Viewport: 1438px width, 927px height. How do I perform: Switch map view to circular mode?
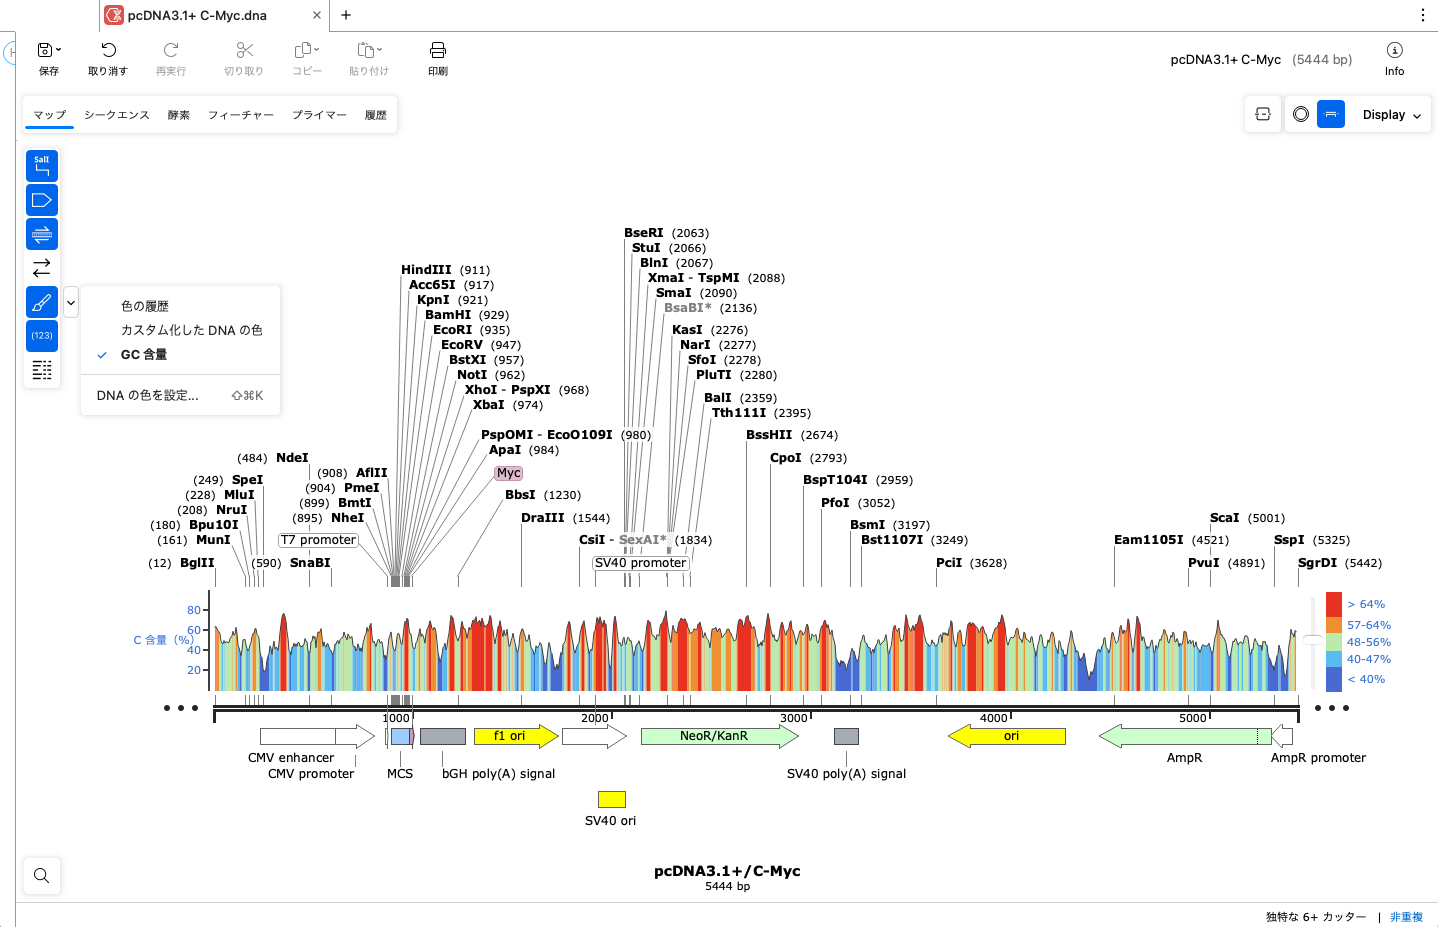click(1300, 114)
